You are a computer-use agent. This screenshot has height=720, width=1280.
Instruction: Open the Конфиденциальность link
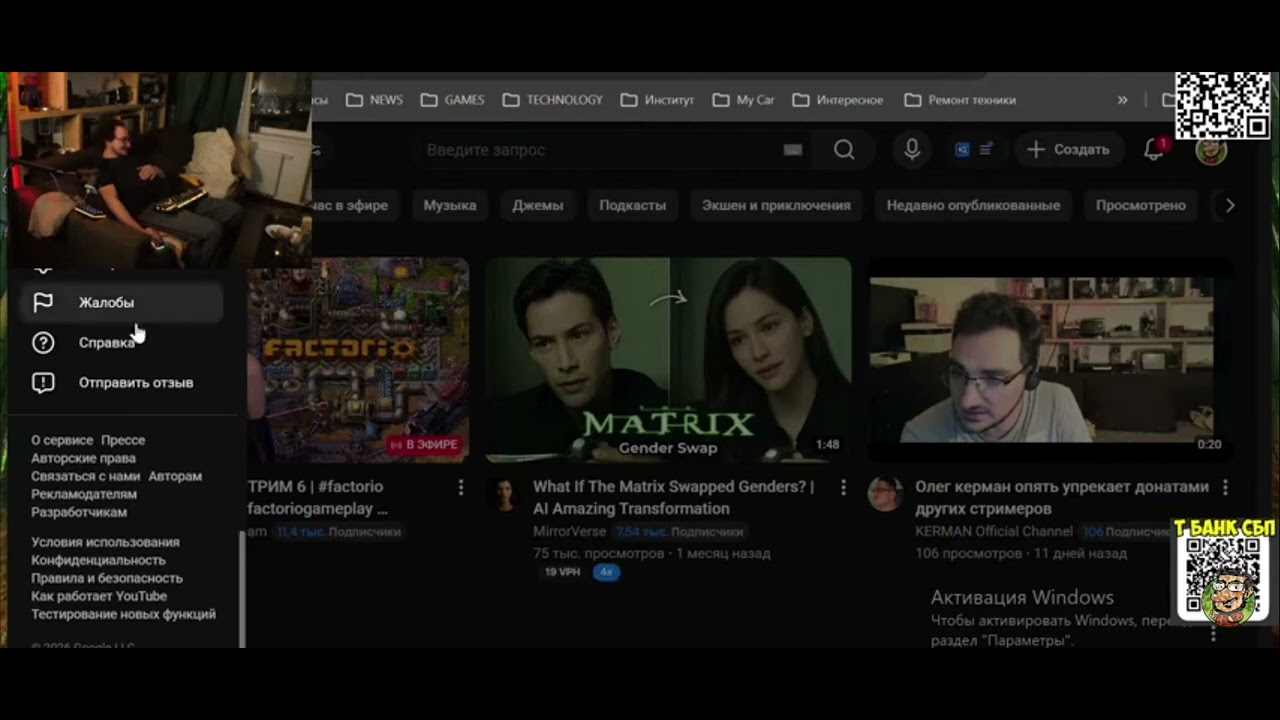point(98,560)
